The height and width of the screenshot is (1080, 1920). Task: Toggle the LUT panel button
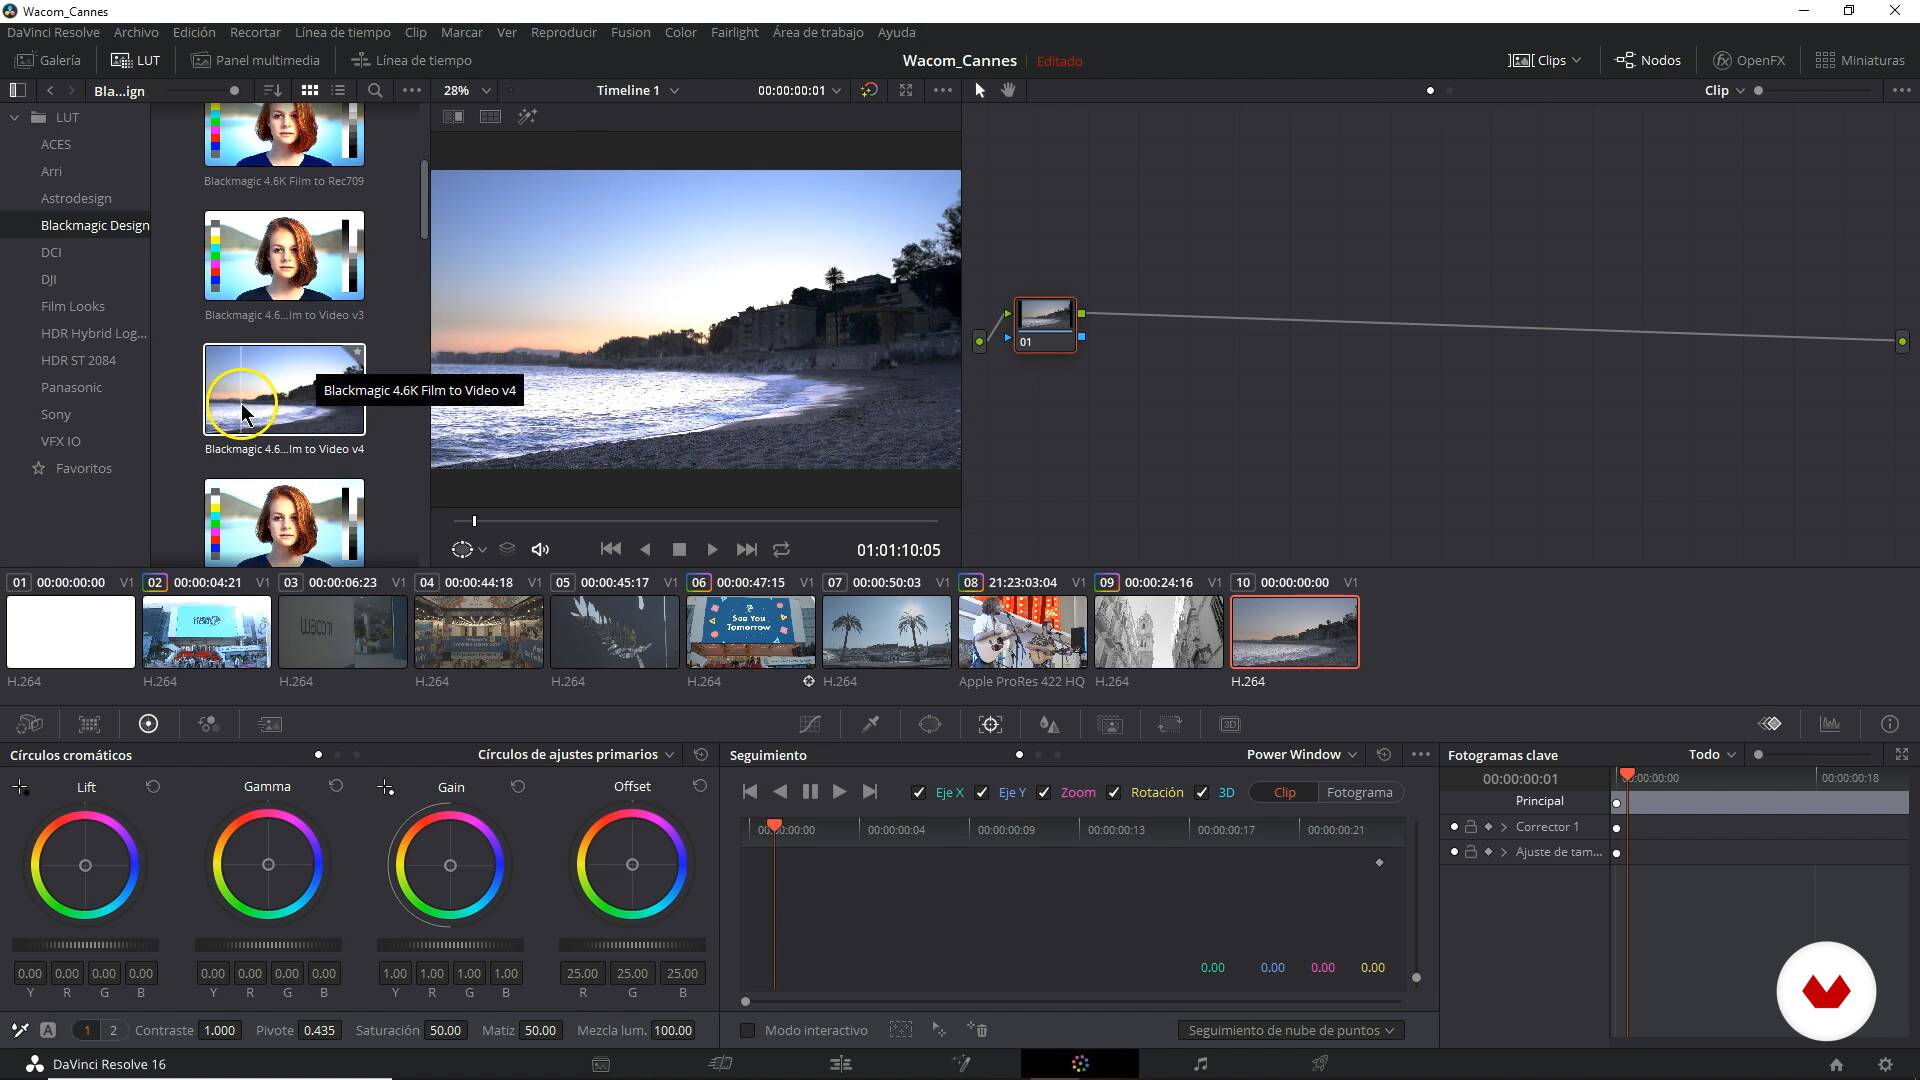coord(135,60)
